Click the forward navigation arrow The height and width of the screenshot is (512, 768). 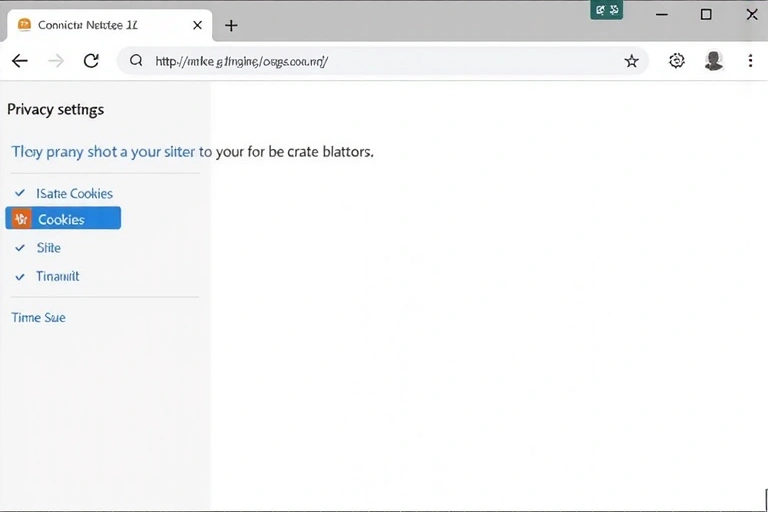(56, 61)
